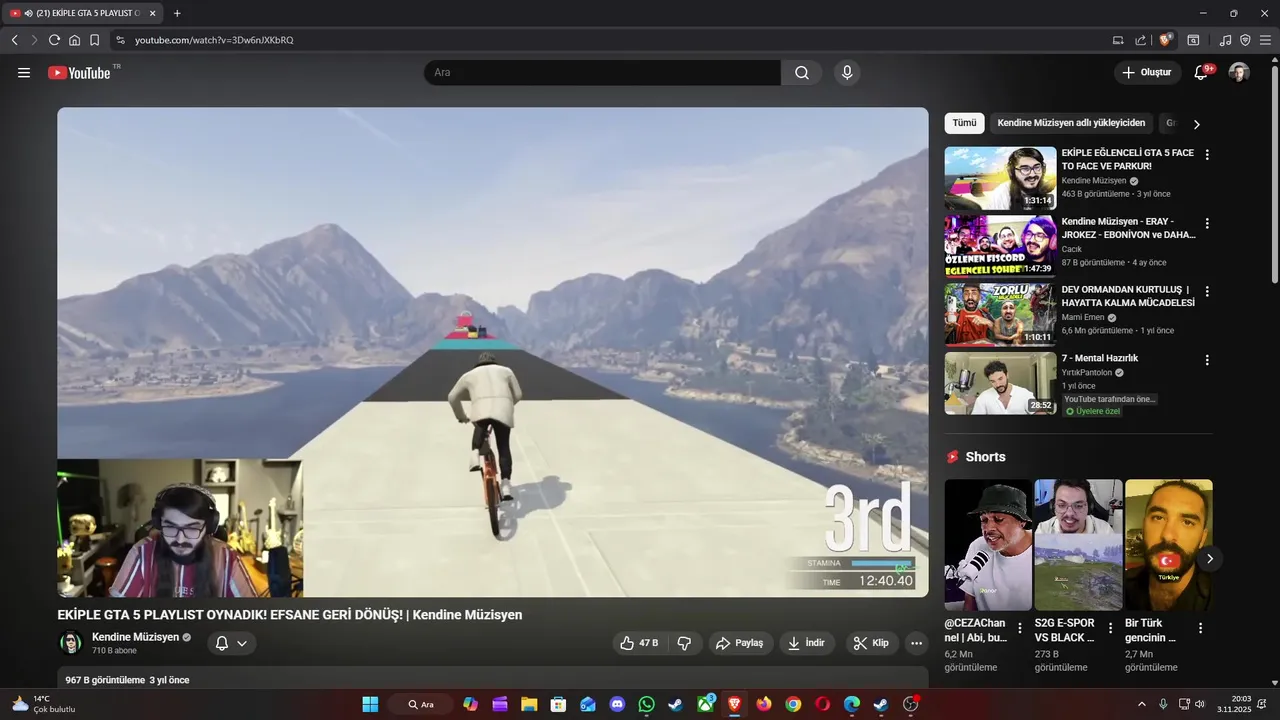Open DEV ORMANDAN KURTULUŞ video title

(1128, 296)
